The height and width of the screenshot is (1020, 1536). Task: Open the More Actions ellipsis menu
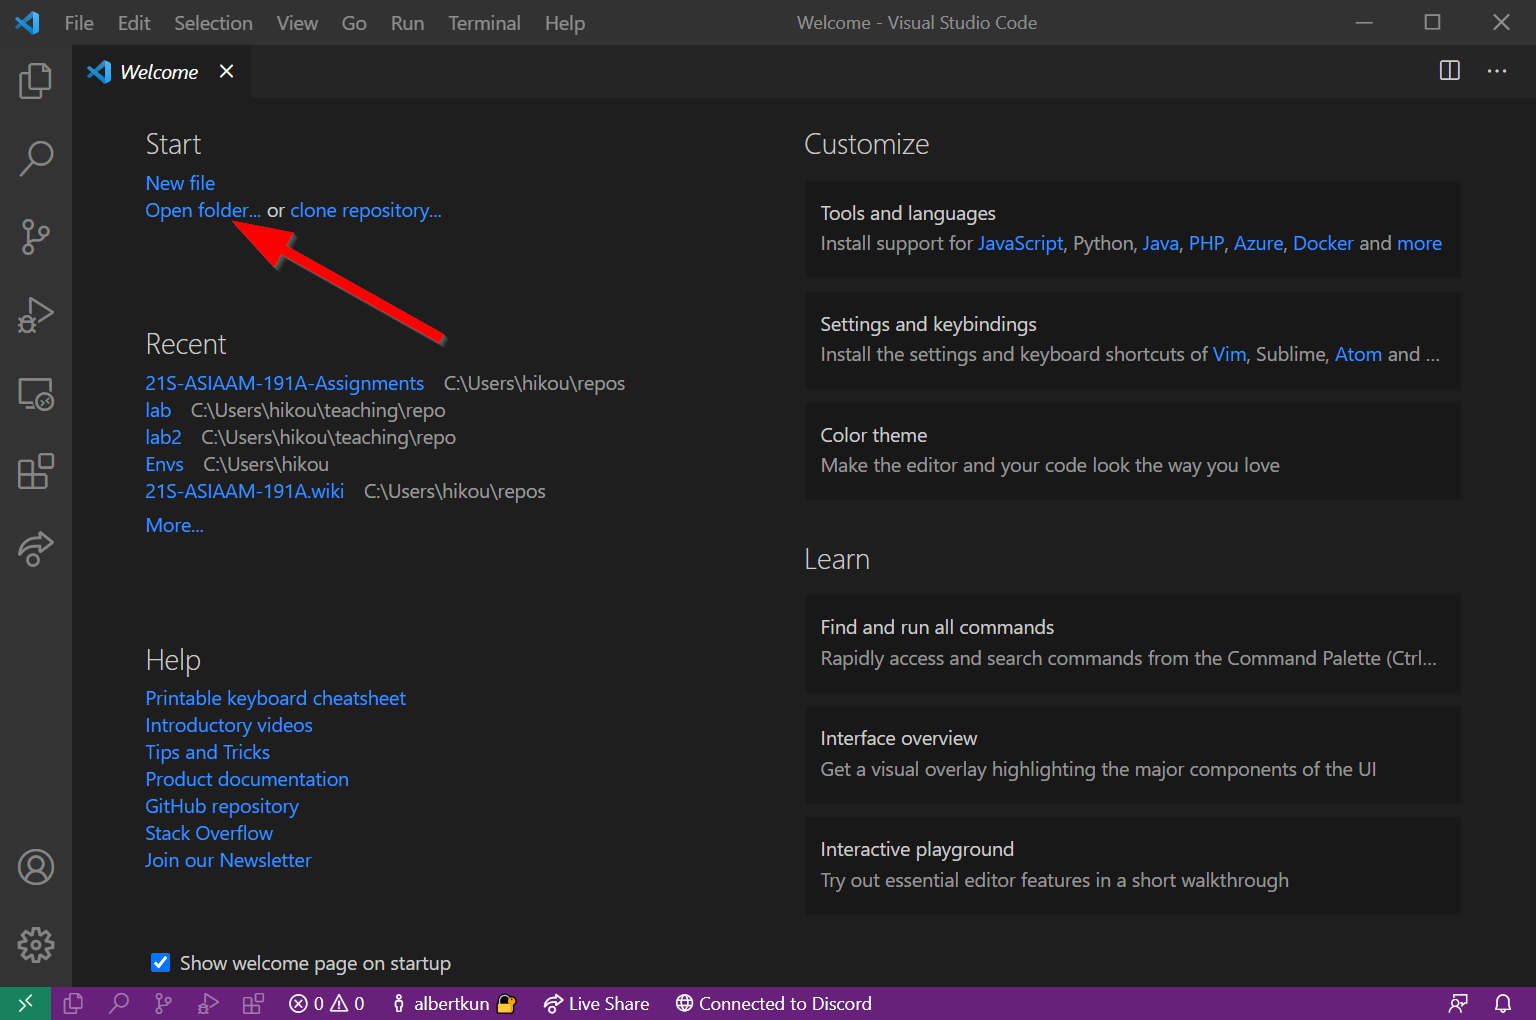tap(1497, 71)
